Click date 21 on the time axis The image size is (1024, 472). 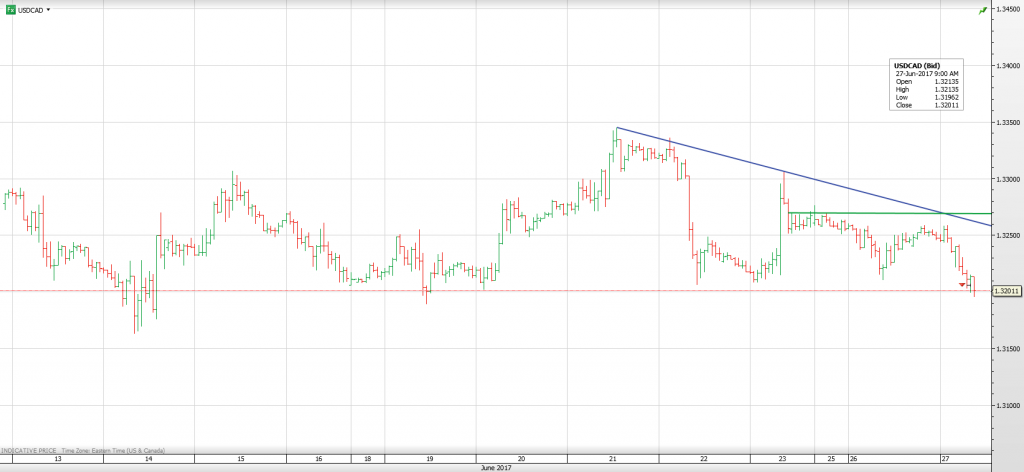(x=612, y=458)
